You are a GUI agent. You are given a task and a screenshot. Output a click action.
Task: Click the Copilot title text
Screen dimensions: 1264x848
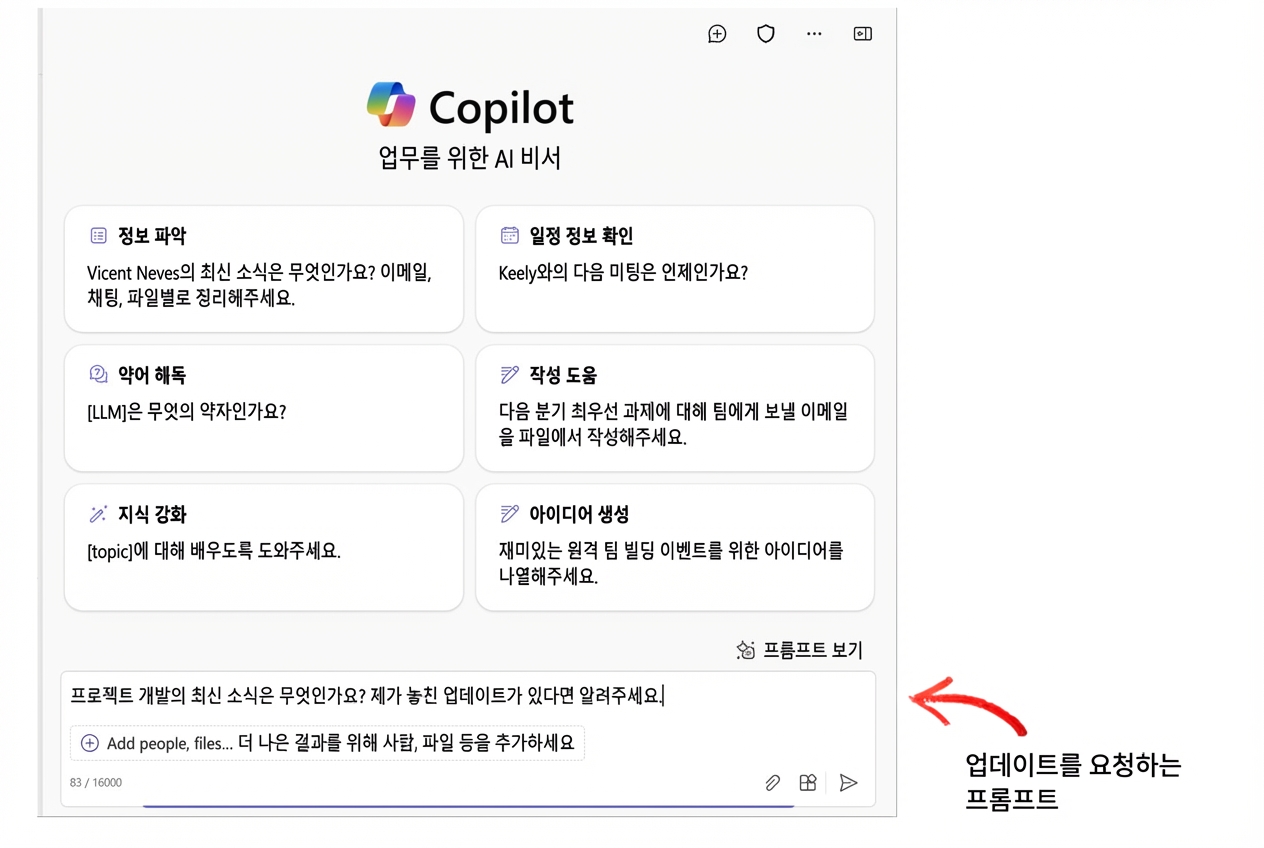pos(502,107)
